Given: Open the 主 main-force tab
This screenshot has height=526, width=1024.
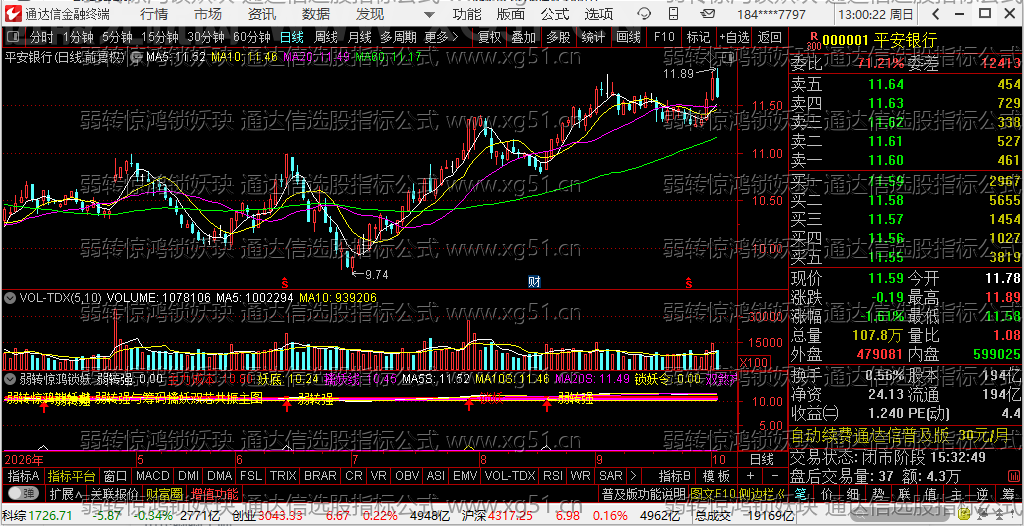Looking at the screenshot, I should [x=956, y=492].
